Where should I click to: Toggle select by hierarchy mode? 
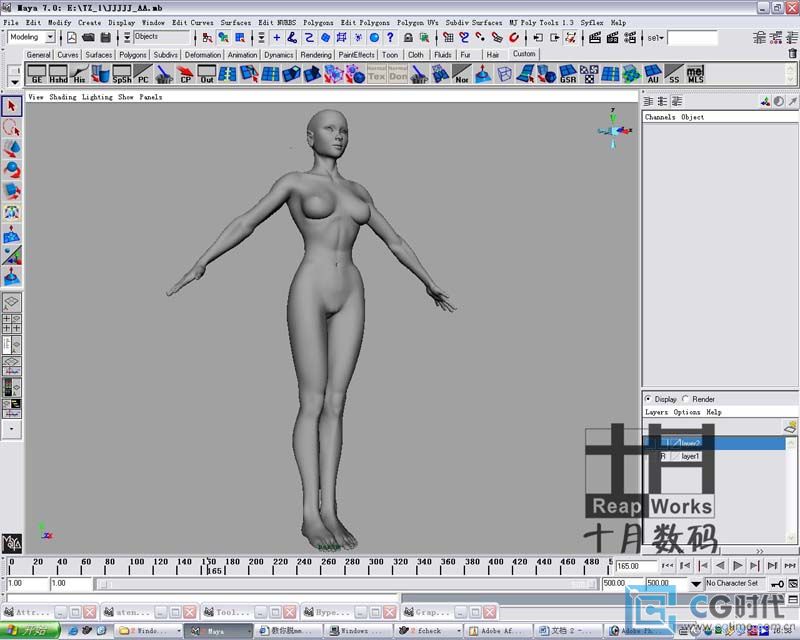[x=208, y=38]
